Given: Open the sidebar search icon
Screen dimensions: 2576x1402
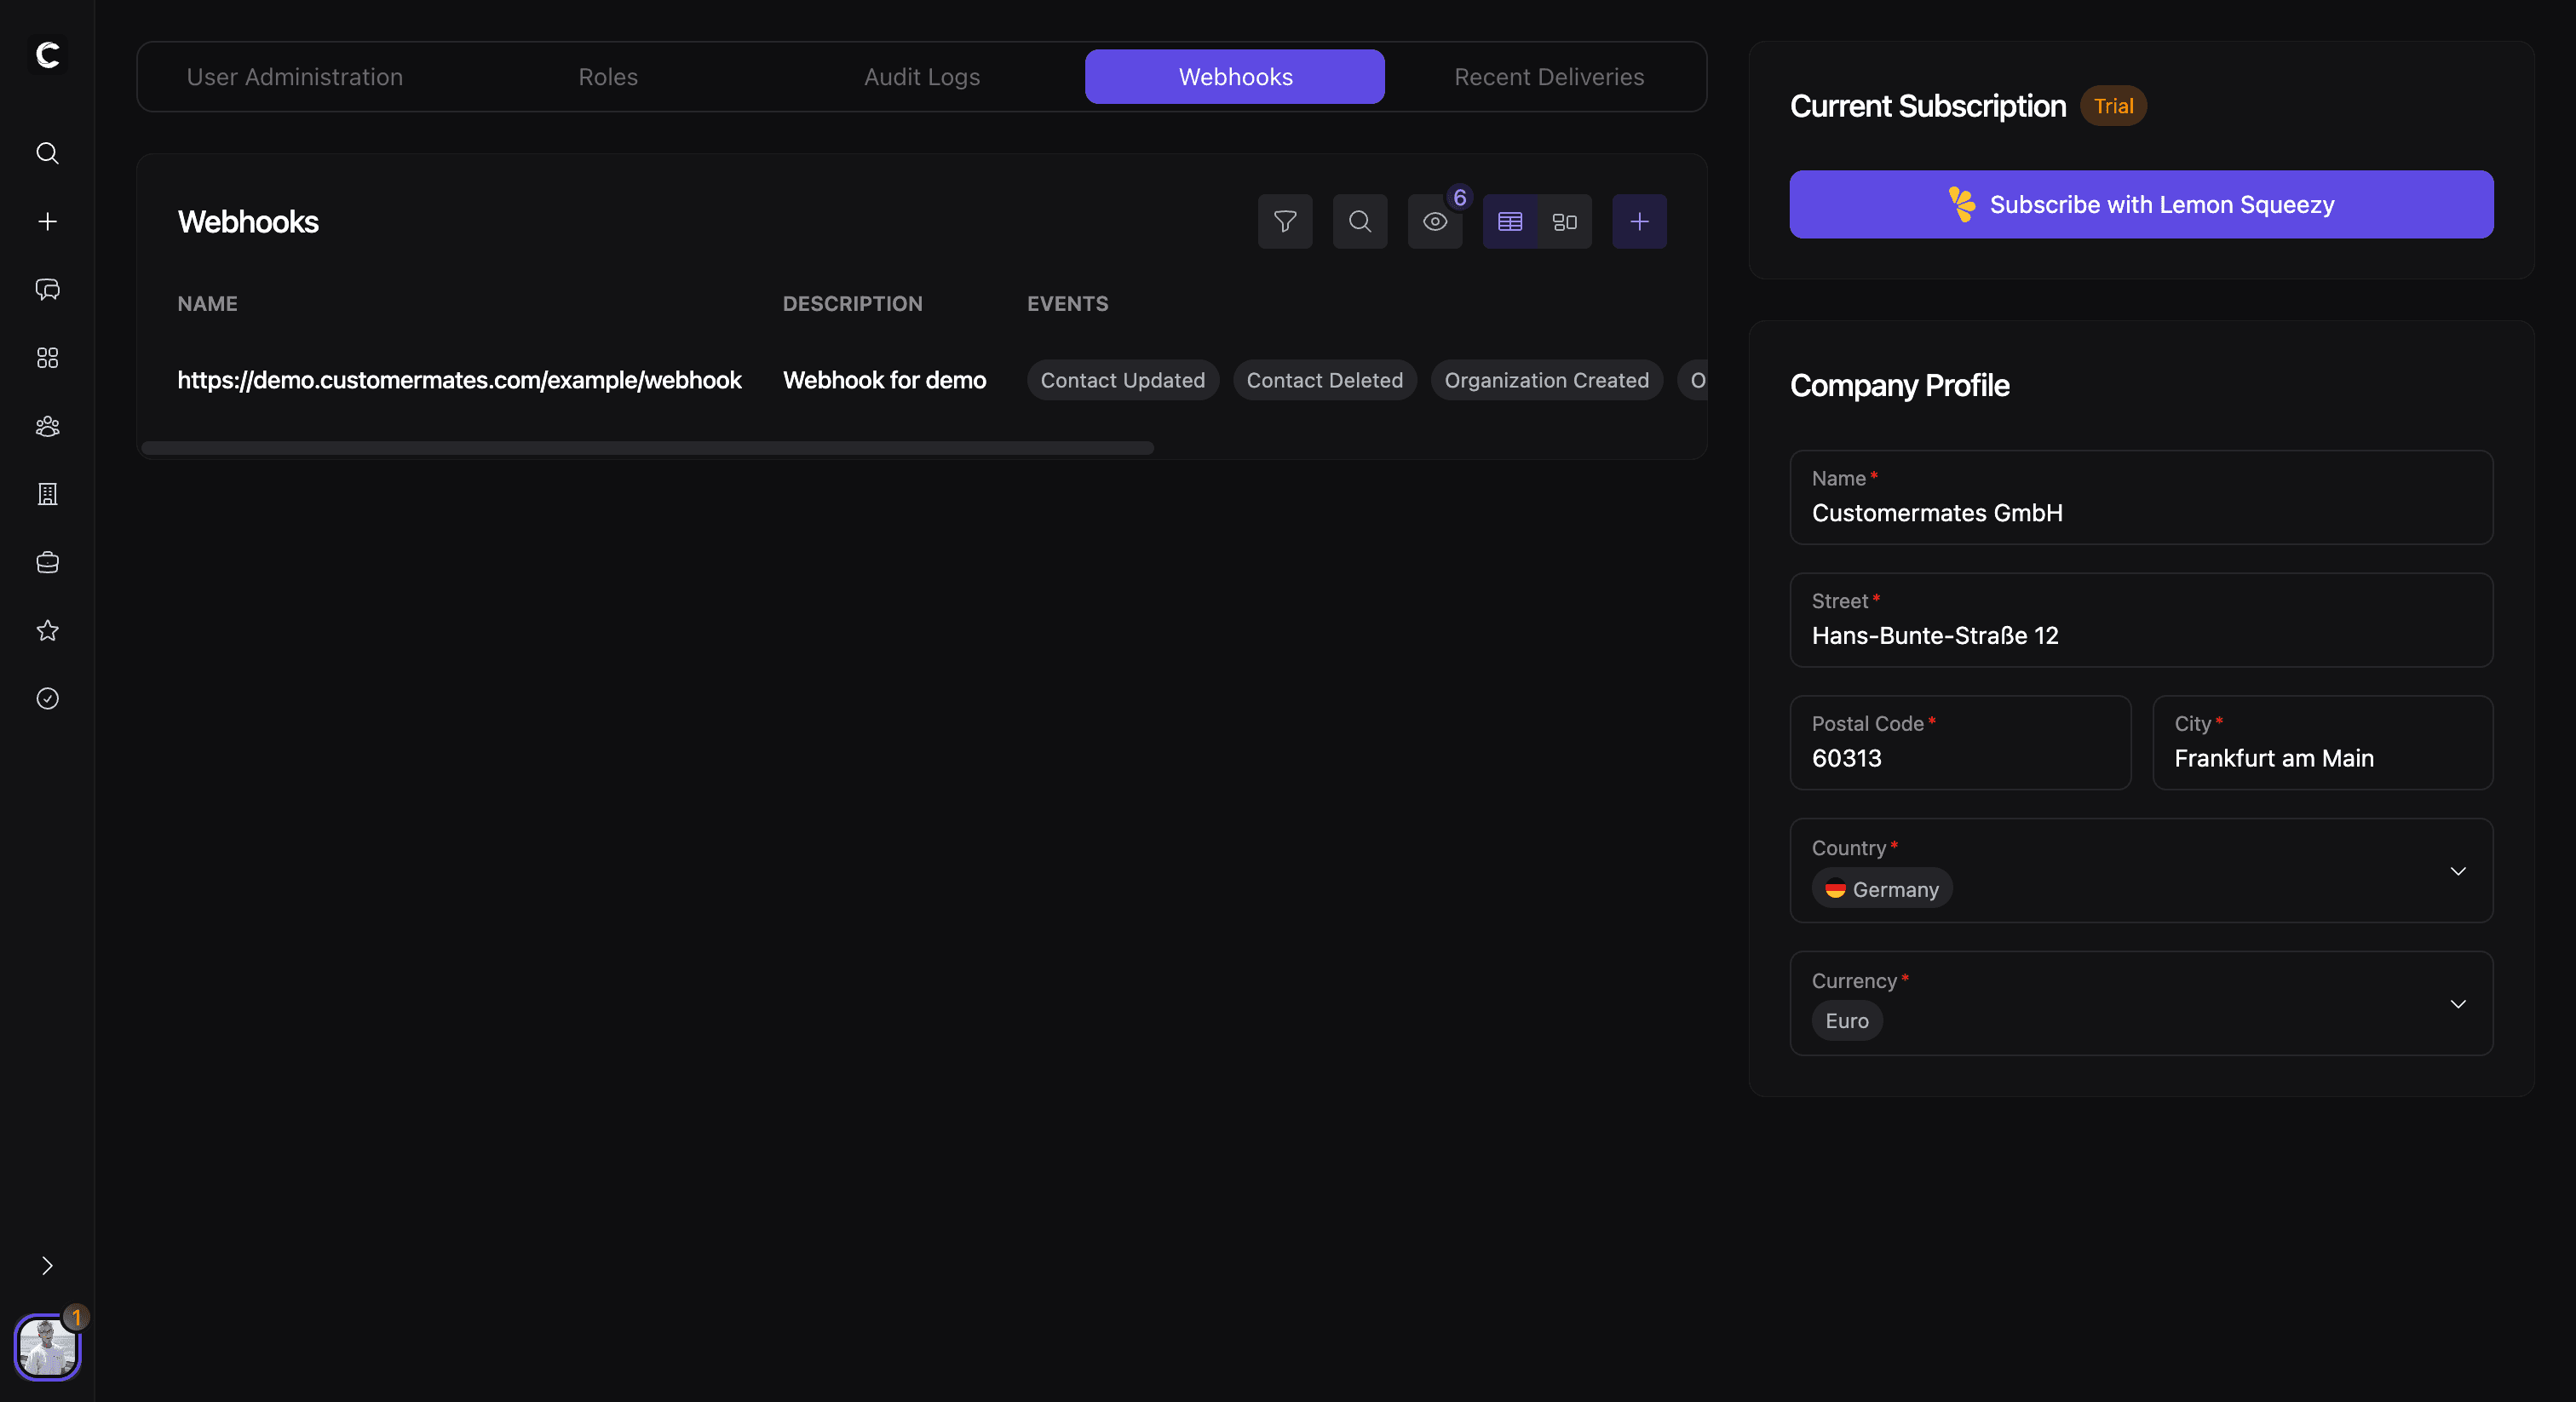Looking at the screenshot, I should coord(47,153).
